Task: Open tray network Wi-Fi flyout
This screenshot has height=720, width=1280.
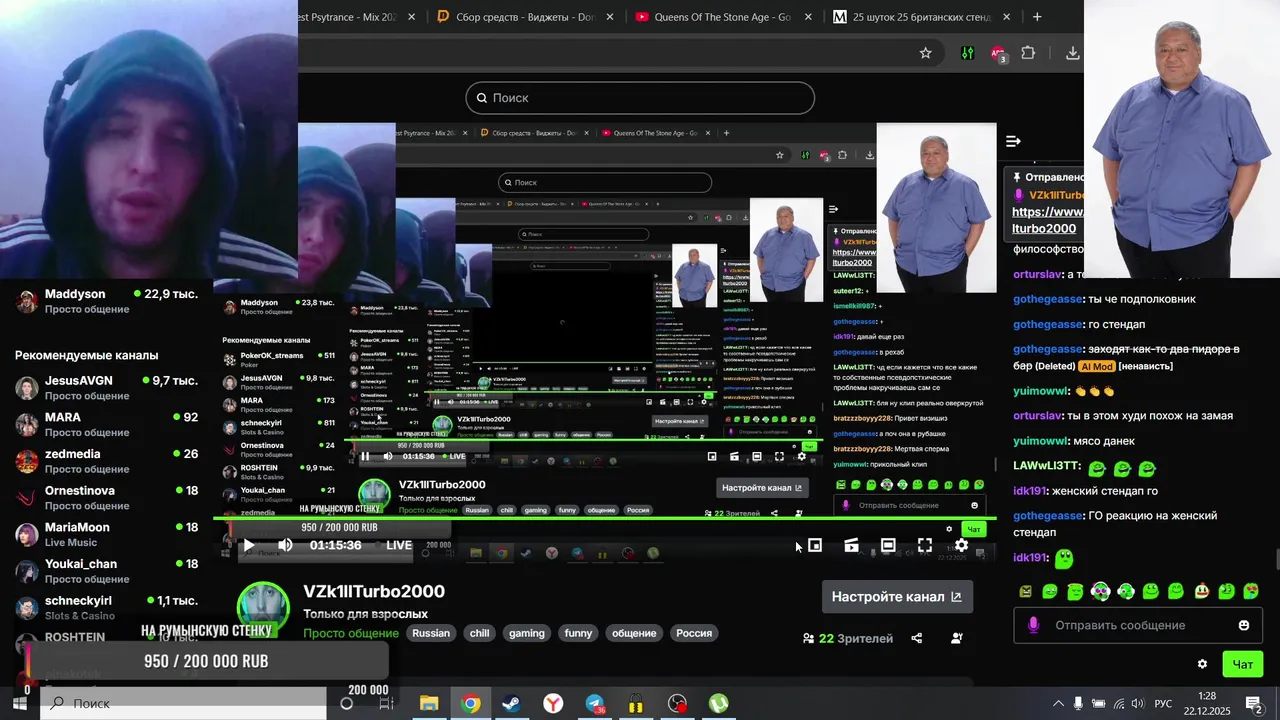Action: [1118, 703]
